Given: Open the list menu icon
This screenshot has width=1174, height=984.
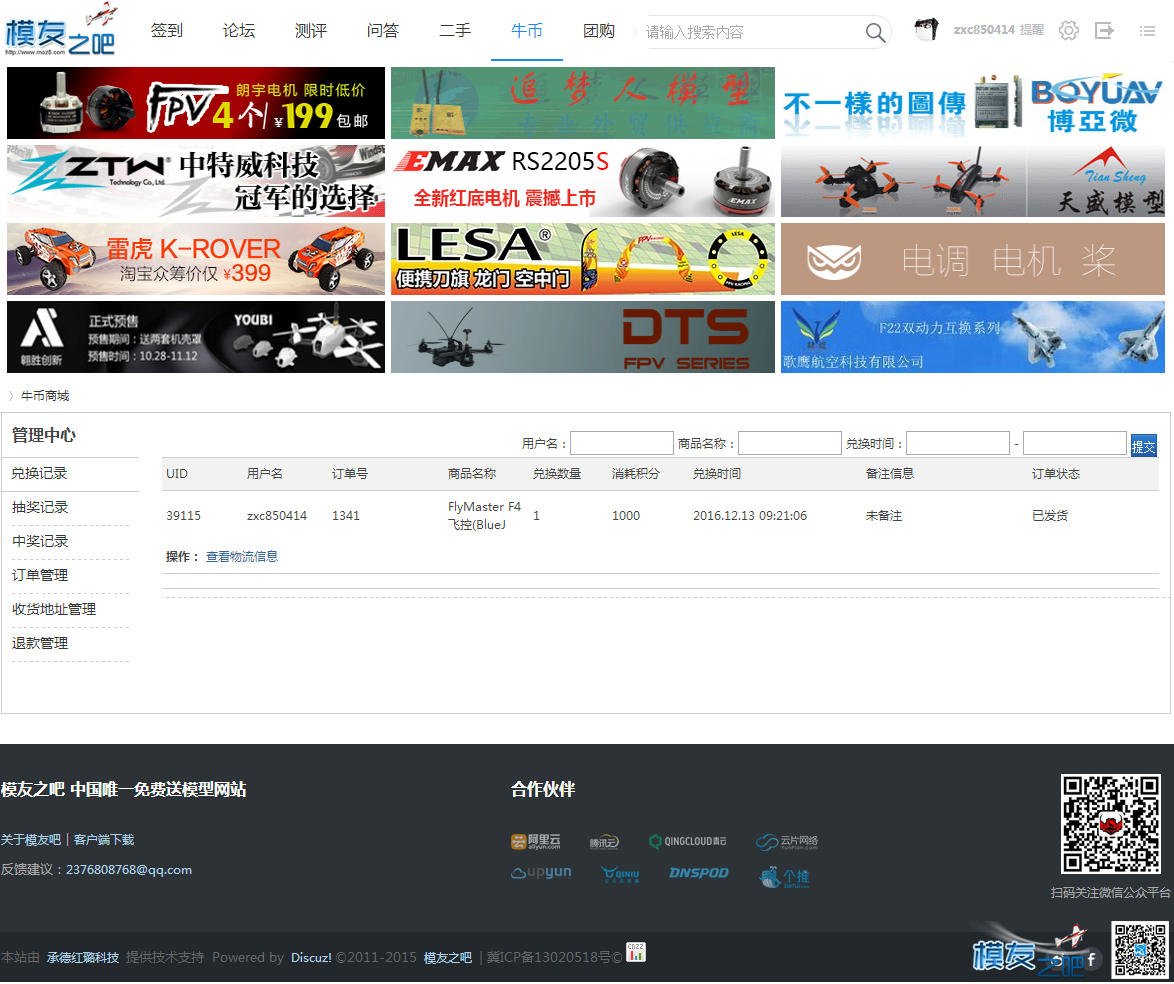Looking at the screenshot, I should point(1147,31).
